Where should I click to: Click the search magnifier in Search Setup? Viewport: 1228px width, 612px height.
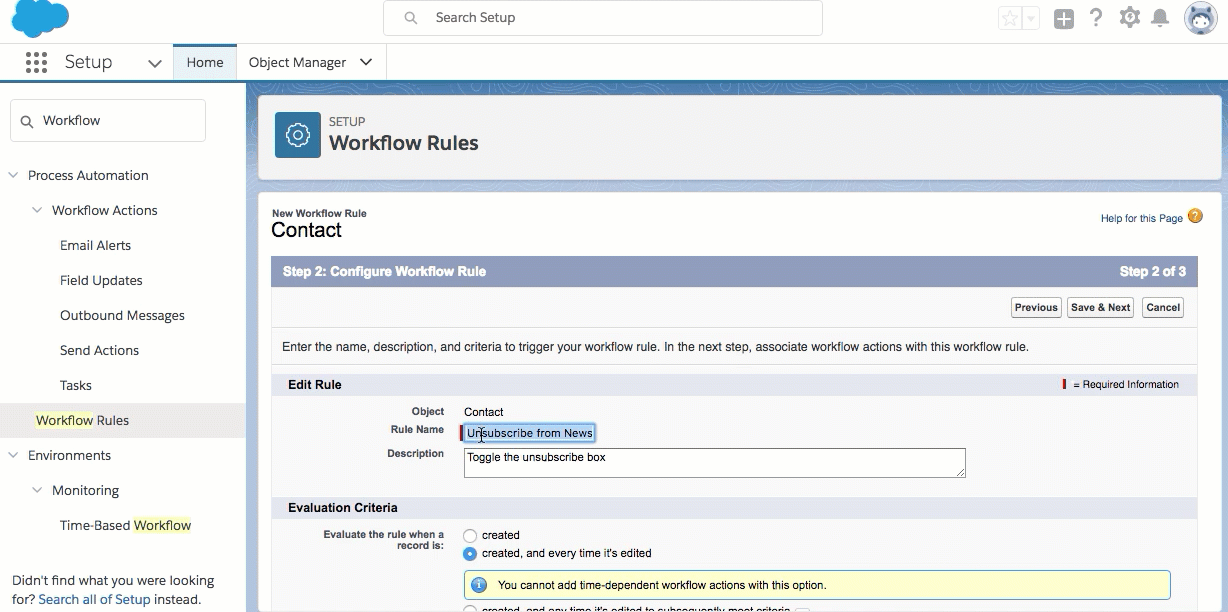(410, 18)
